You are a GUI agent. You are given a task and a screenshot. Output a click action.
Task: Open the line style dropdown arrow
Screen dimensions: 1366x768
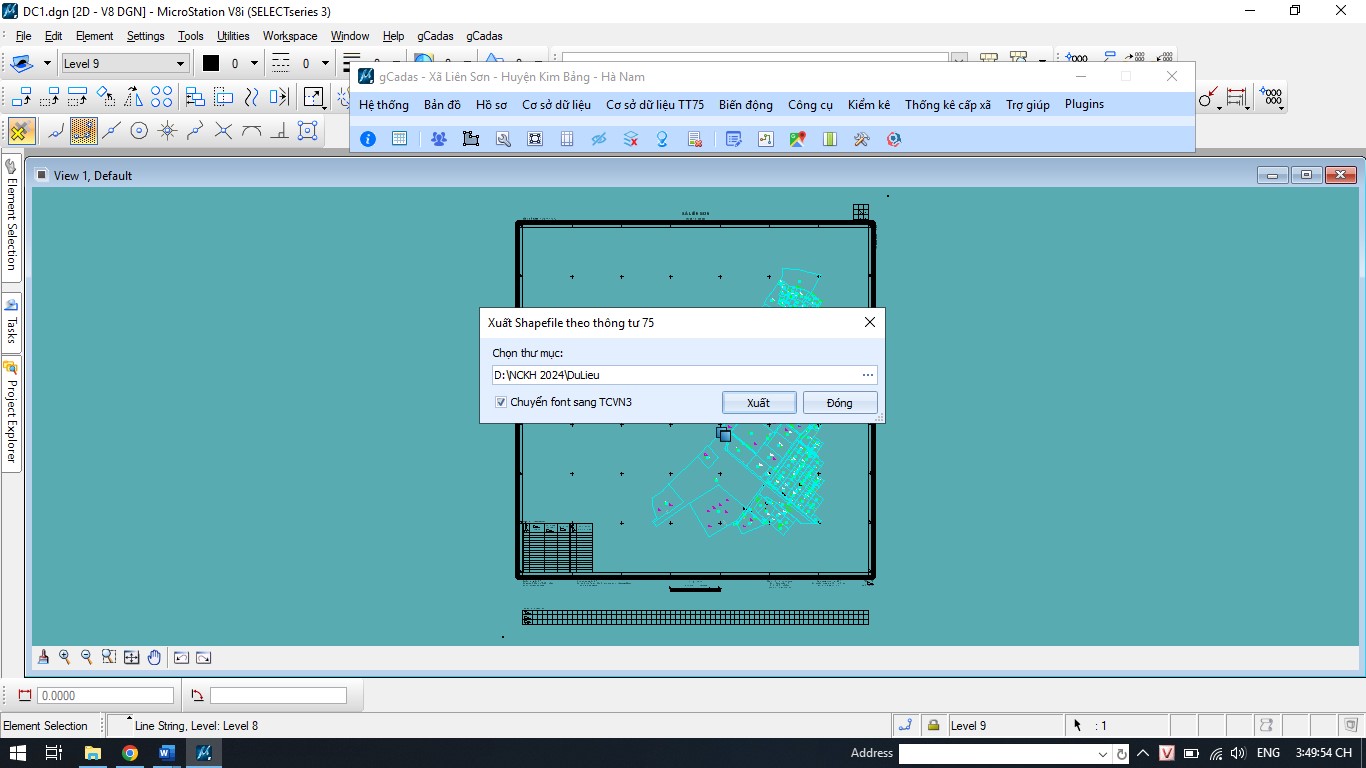pyautogui.click(x=325, y=64)
